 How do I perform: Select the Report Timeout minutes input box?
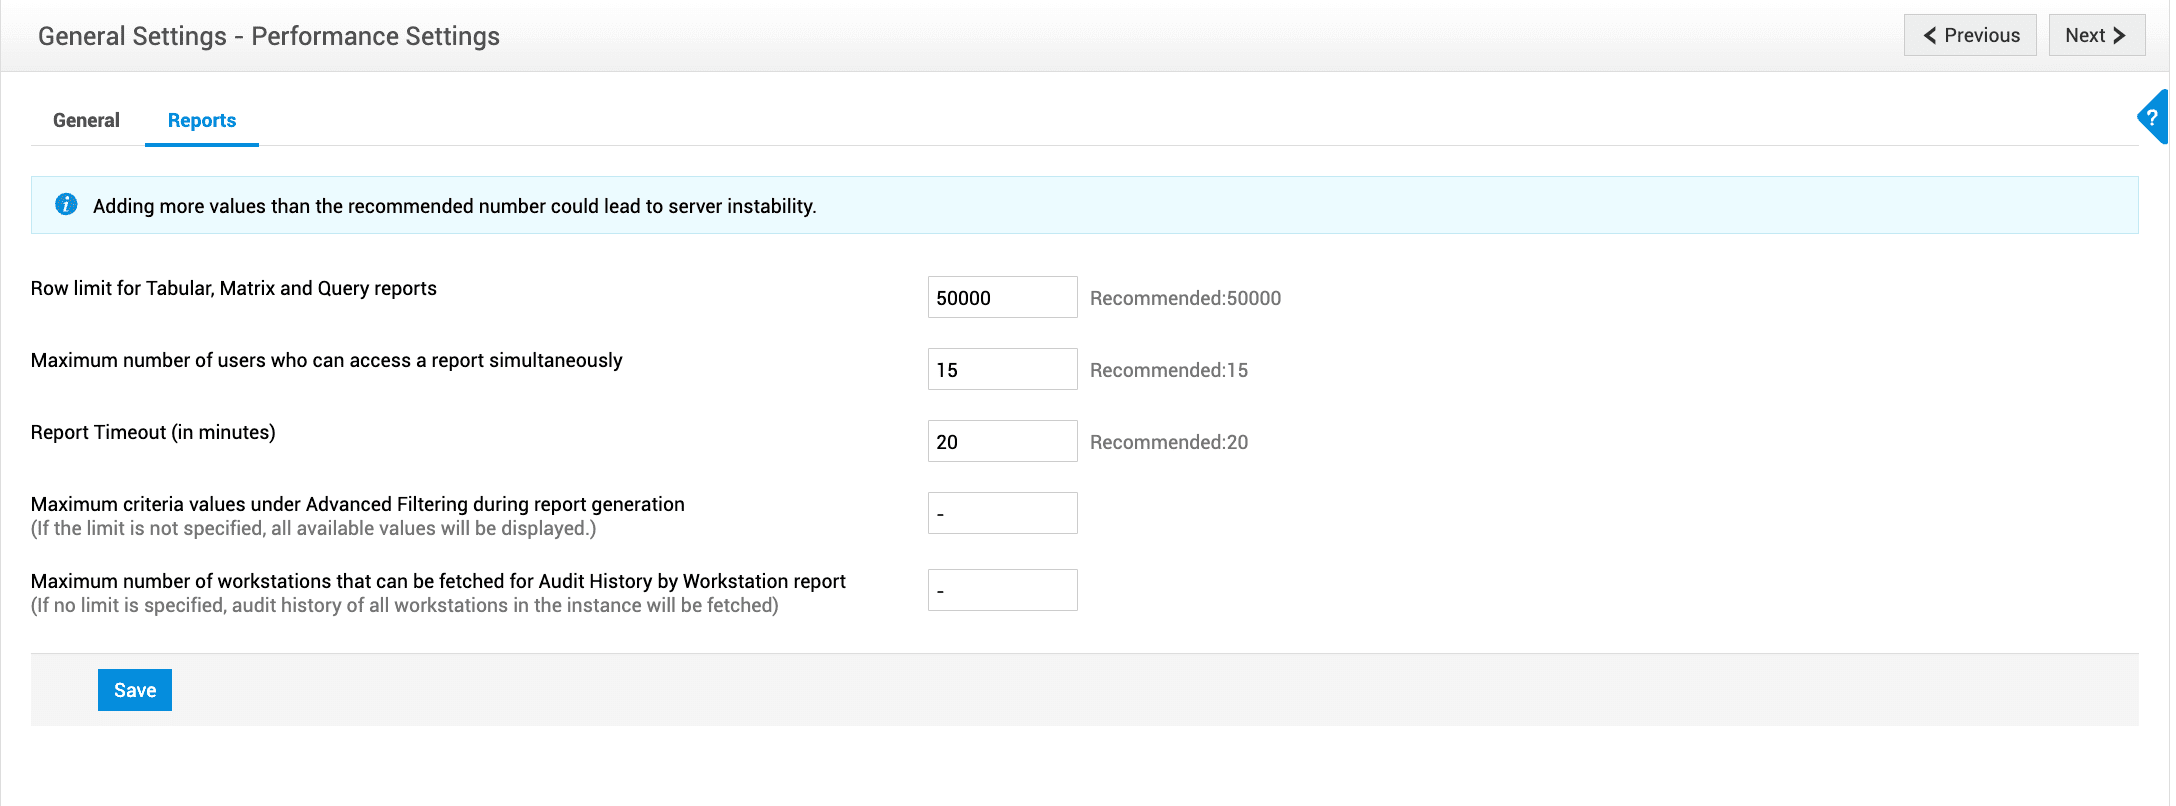[x=1002, y=442]
